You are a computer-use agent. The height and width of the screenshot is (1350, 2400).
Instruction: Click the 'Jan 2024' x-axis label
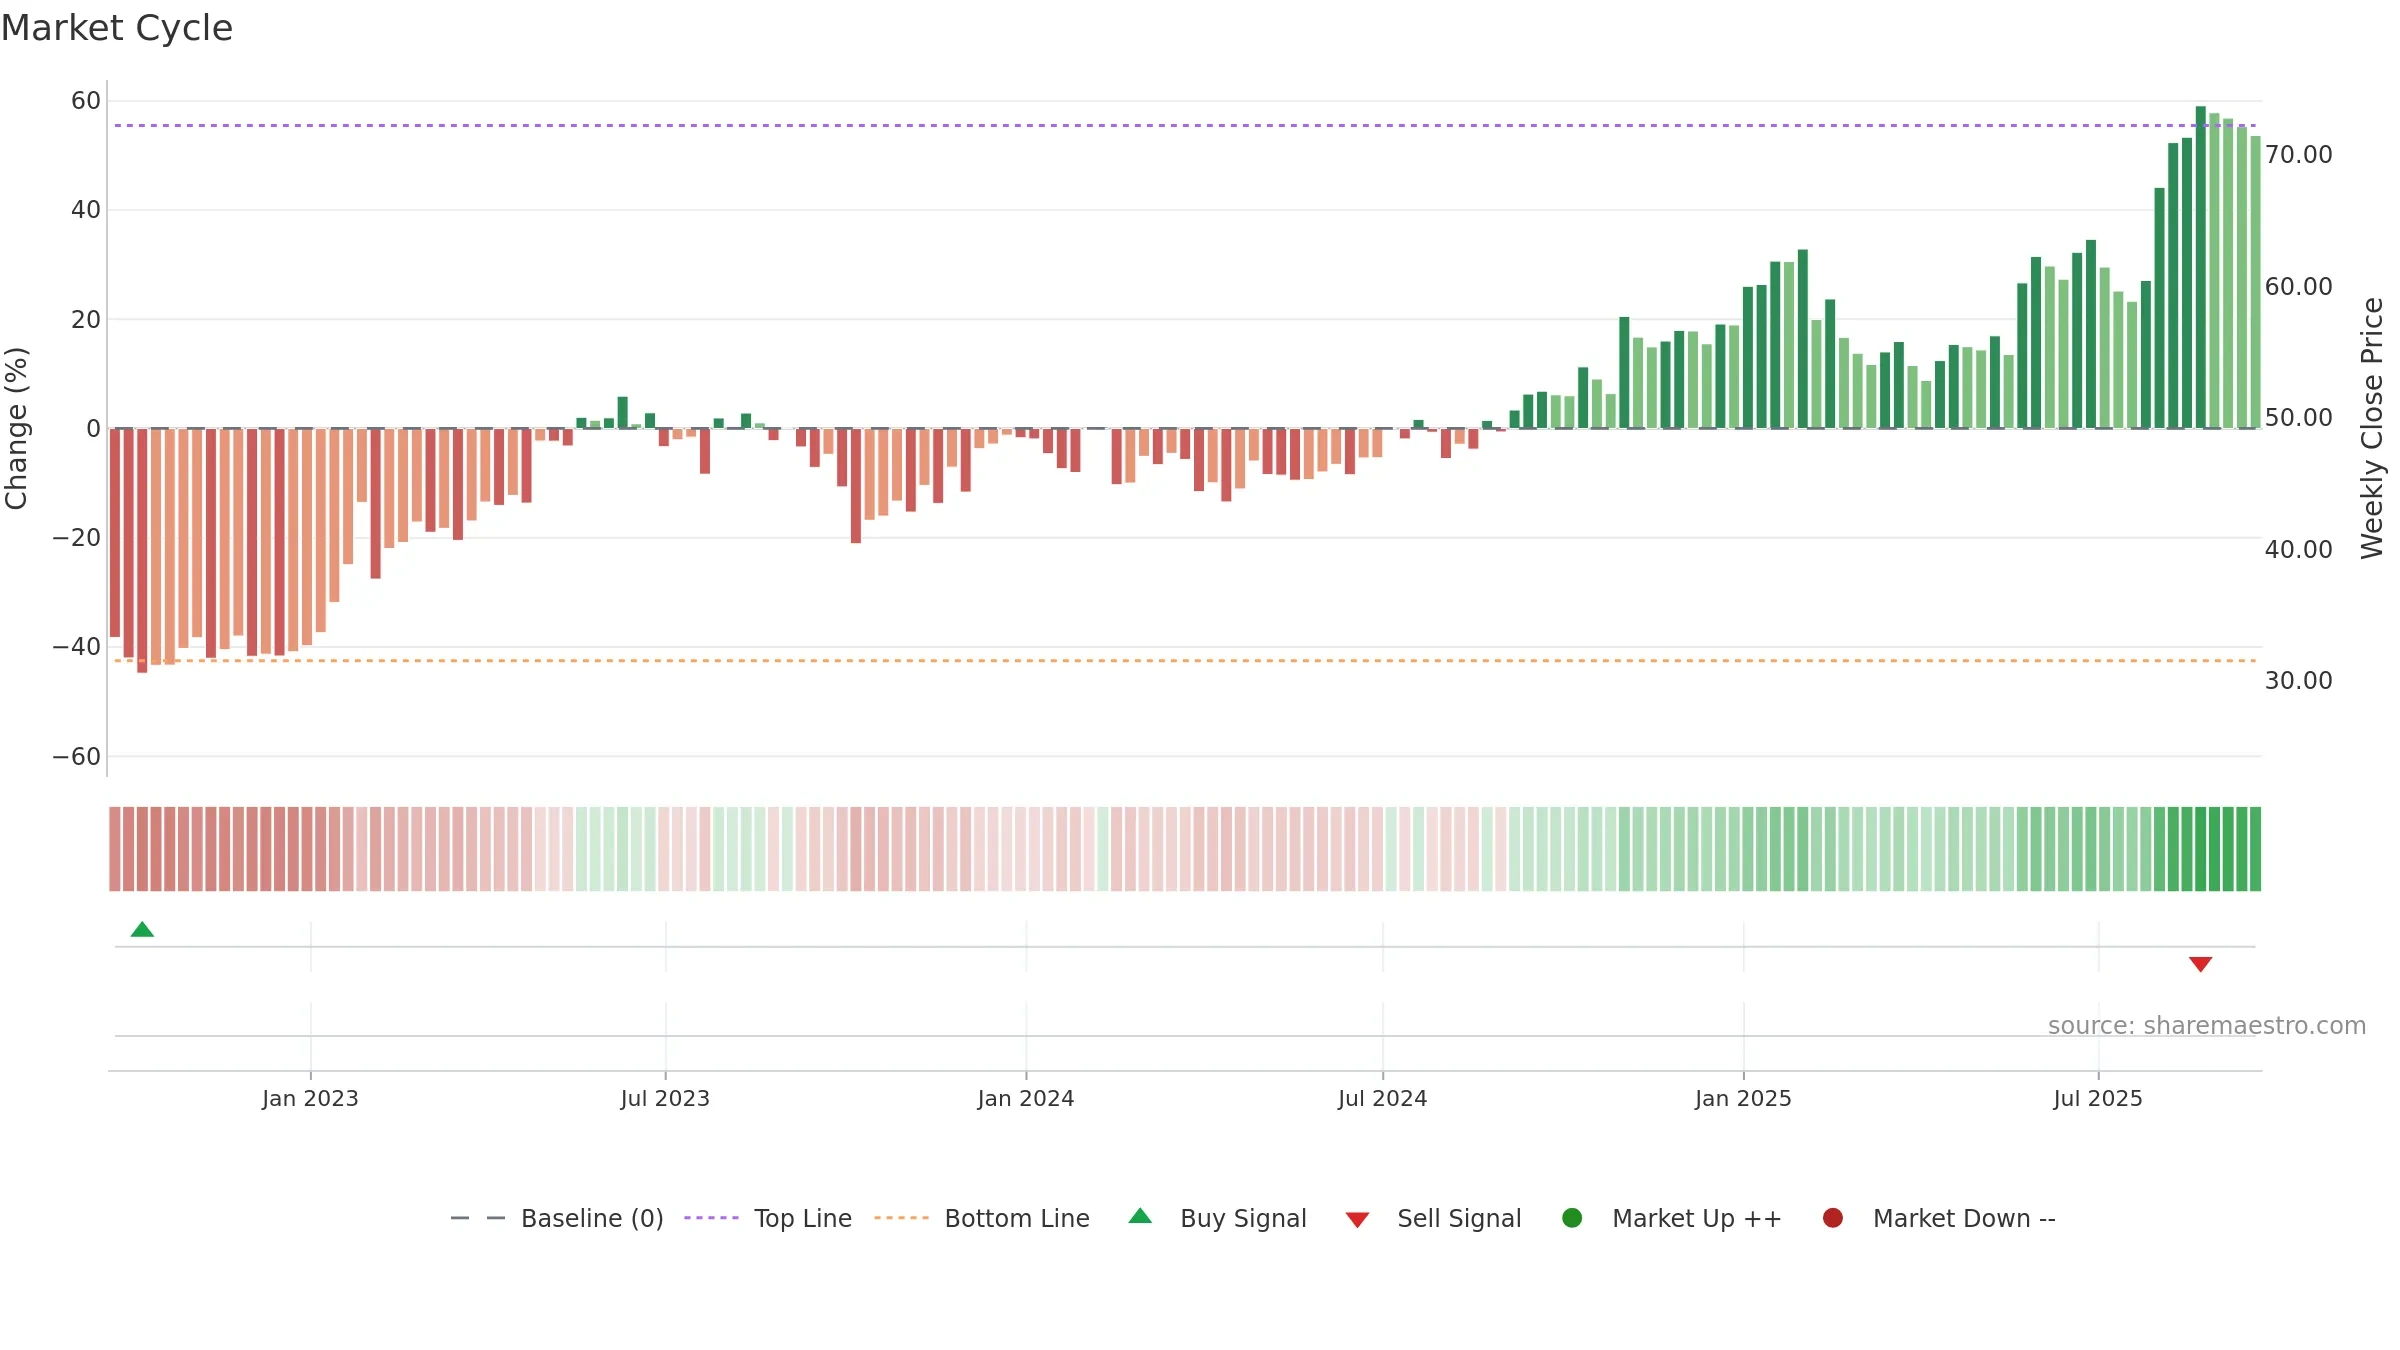[1026, 1099]
